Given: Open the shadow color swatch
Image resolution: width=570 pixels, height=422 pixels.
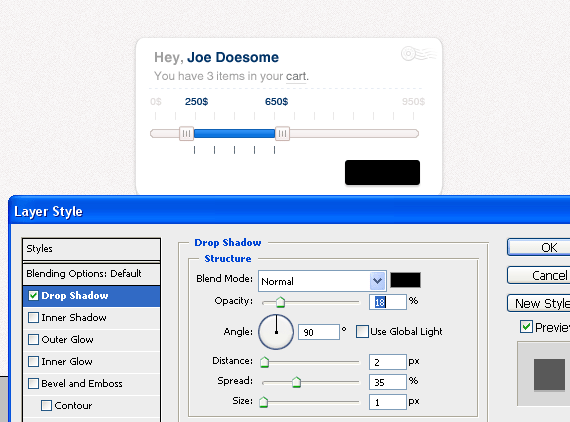Looking at the screenshot, I should click(405, 280).
